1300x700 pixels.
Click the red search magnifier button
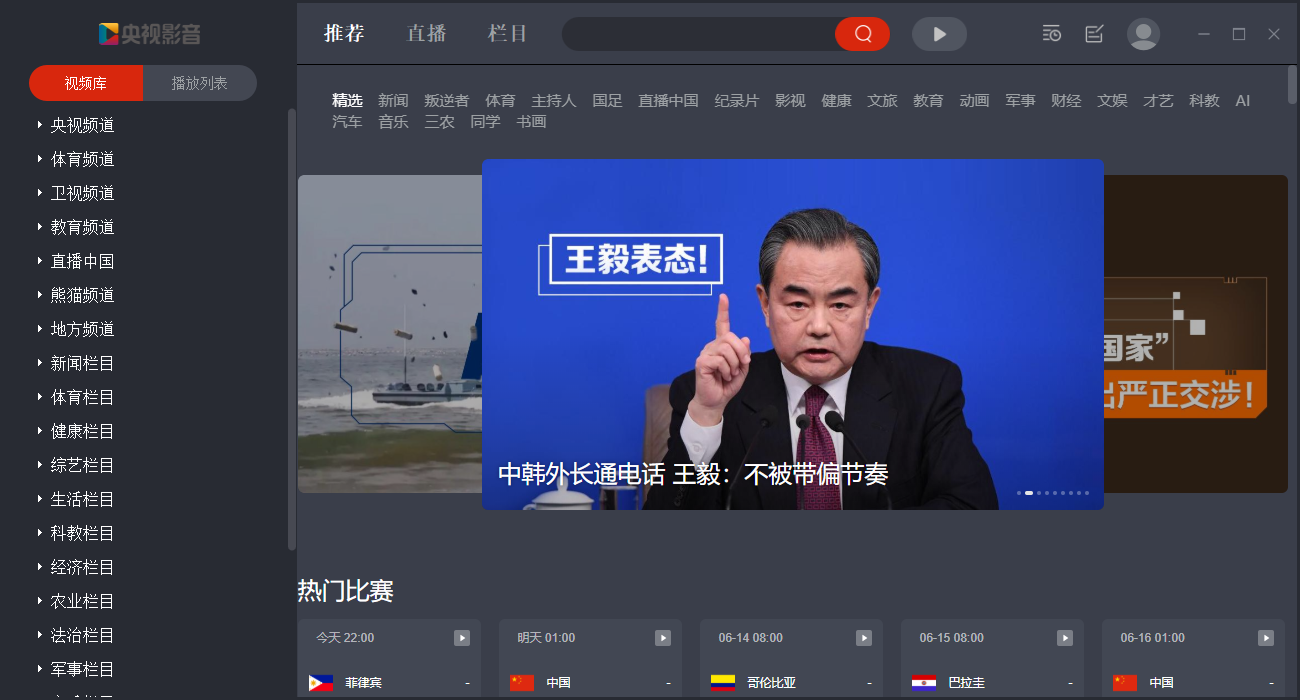point(862,34)
